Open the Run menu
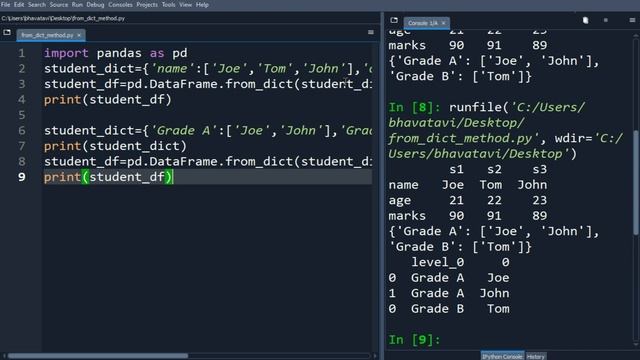The height and width of the screenshot is (360, 640). coord(77,5)
